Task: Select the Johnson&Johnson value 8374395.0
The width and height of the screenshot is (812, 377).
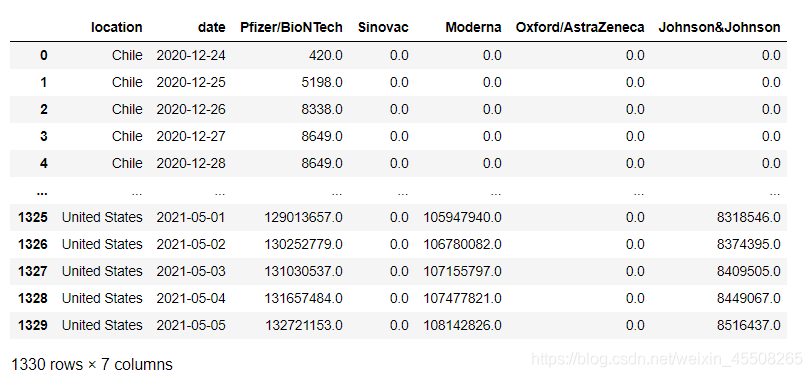Action: [x=749, y=244]
